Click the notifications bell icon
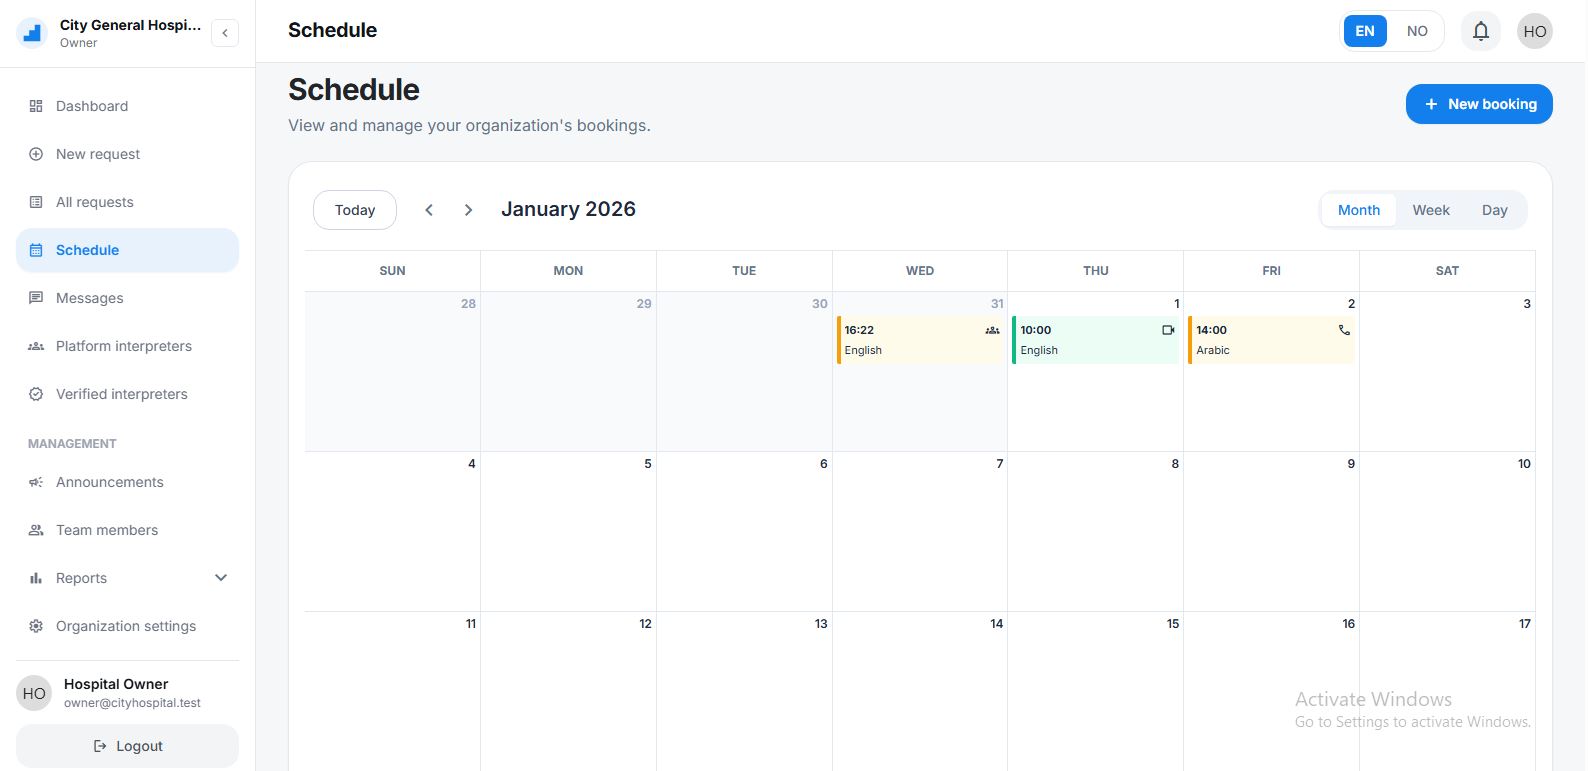 (x=1481, y=31)
